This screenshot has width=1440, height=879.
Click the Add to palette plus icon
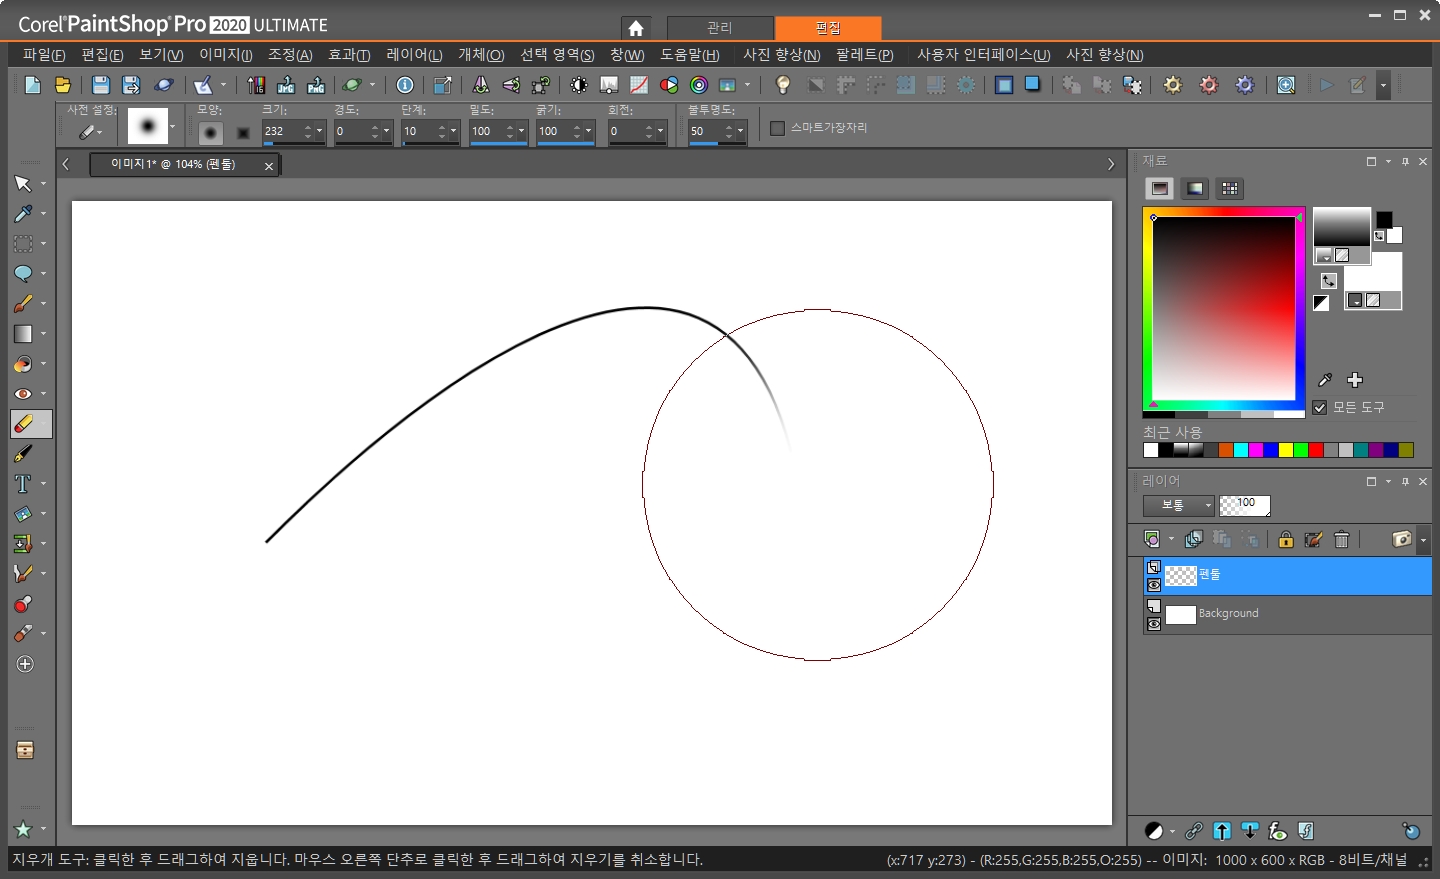pyautogui.click(x=1355, y=380)
